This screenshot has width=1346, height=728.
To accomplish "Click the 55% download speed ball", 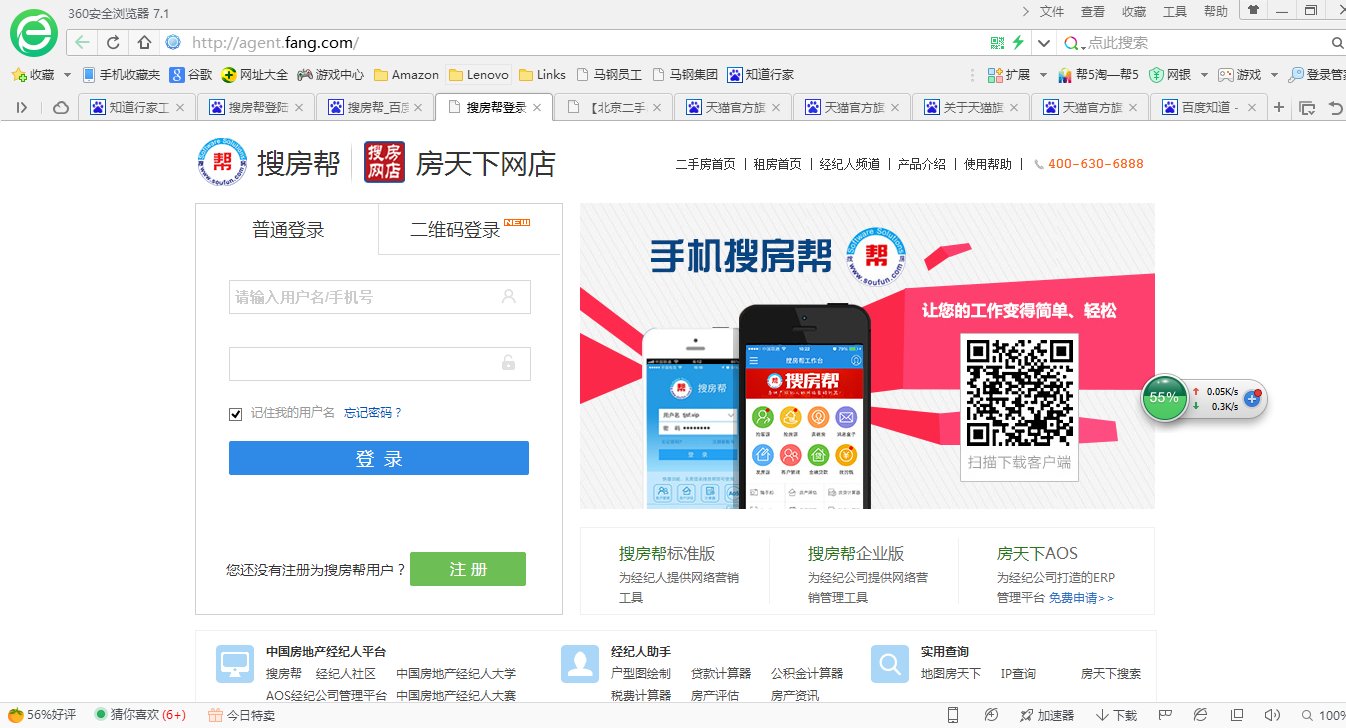I will click(1163, 397).
